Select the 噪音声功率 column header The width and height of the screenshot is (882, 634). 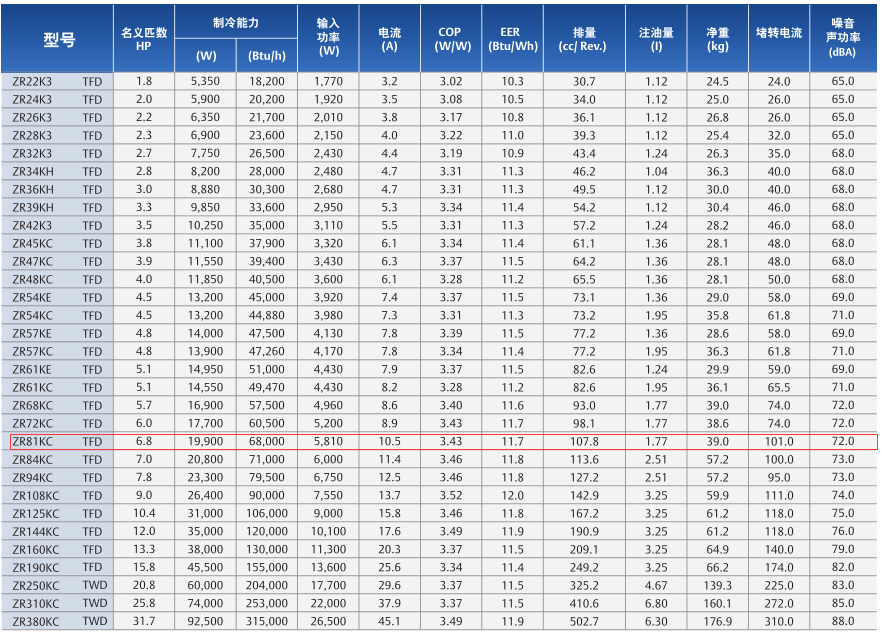[x=843, y=39]
